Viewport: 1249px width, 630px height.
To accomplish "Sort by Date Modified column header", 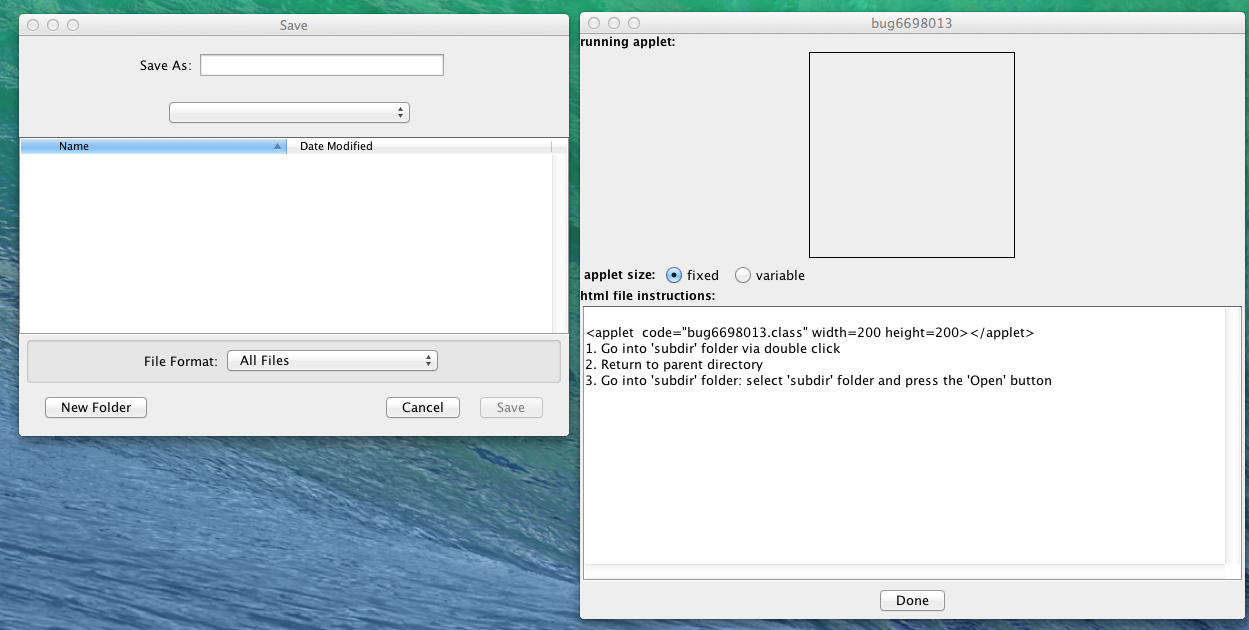I will click(418, 146).
